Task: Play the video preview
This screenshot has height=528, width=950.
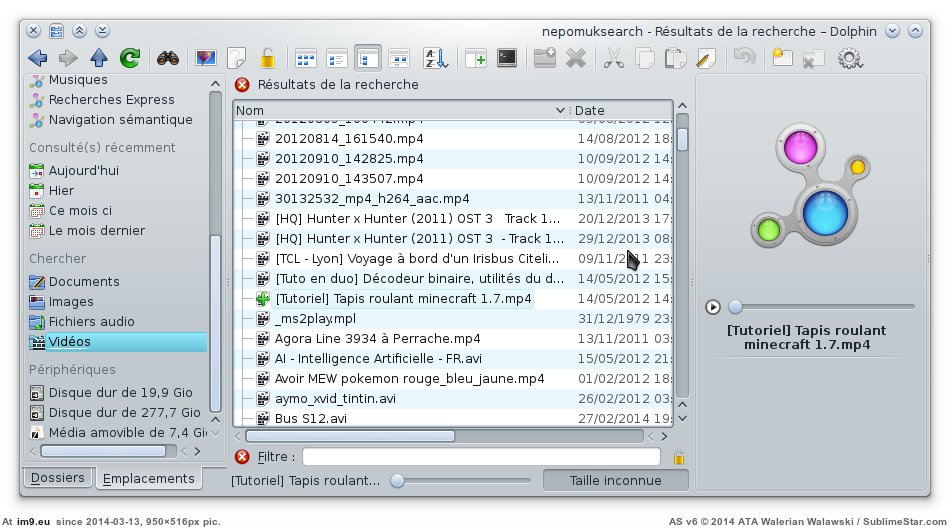Action: [713, 307]
